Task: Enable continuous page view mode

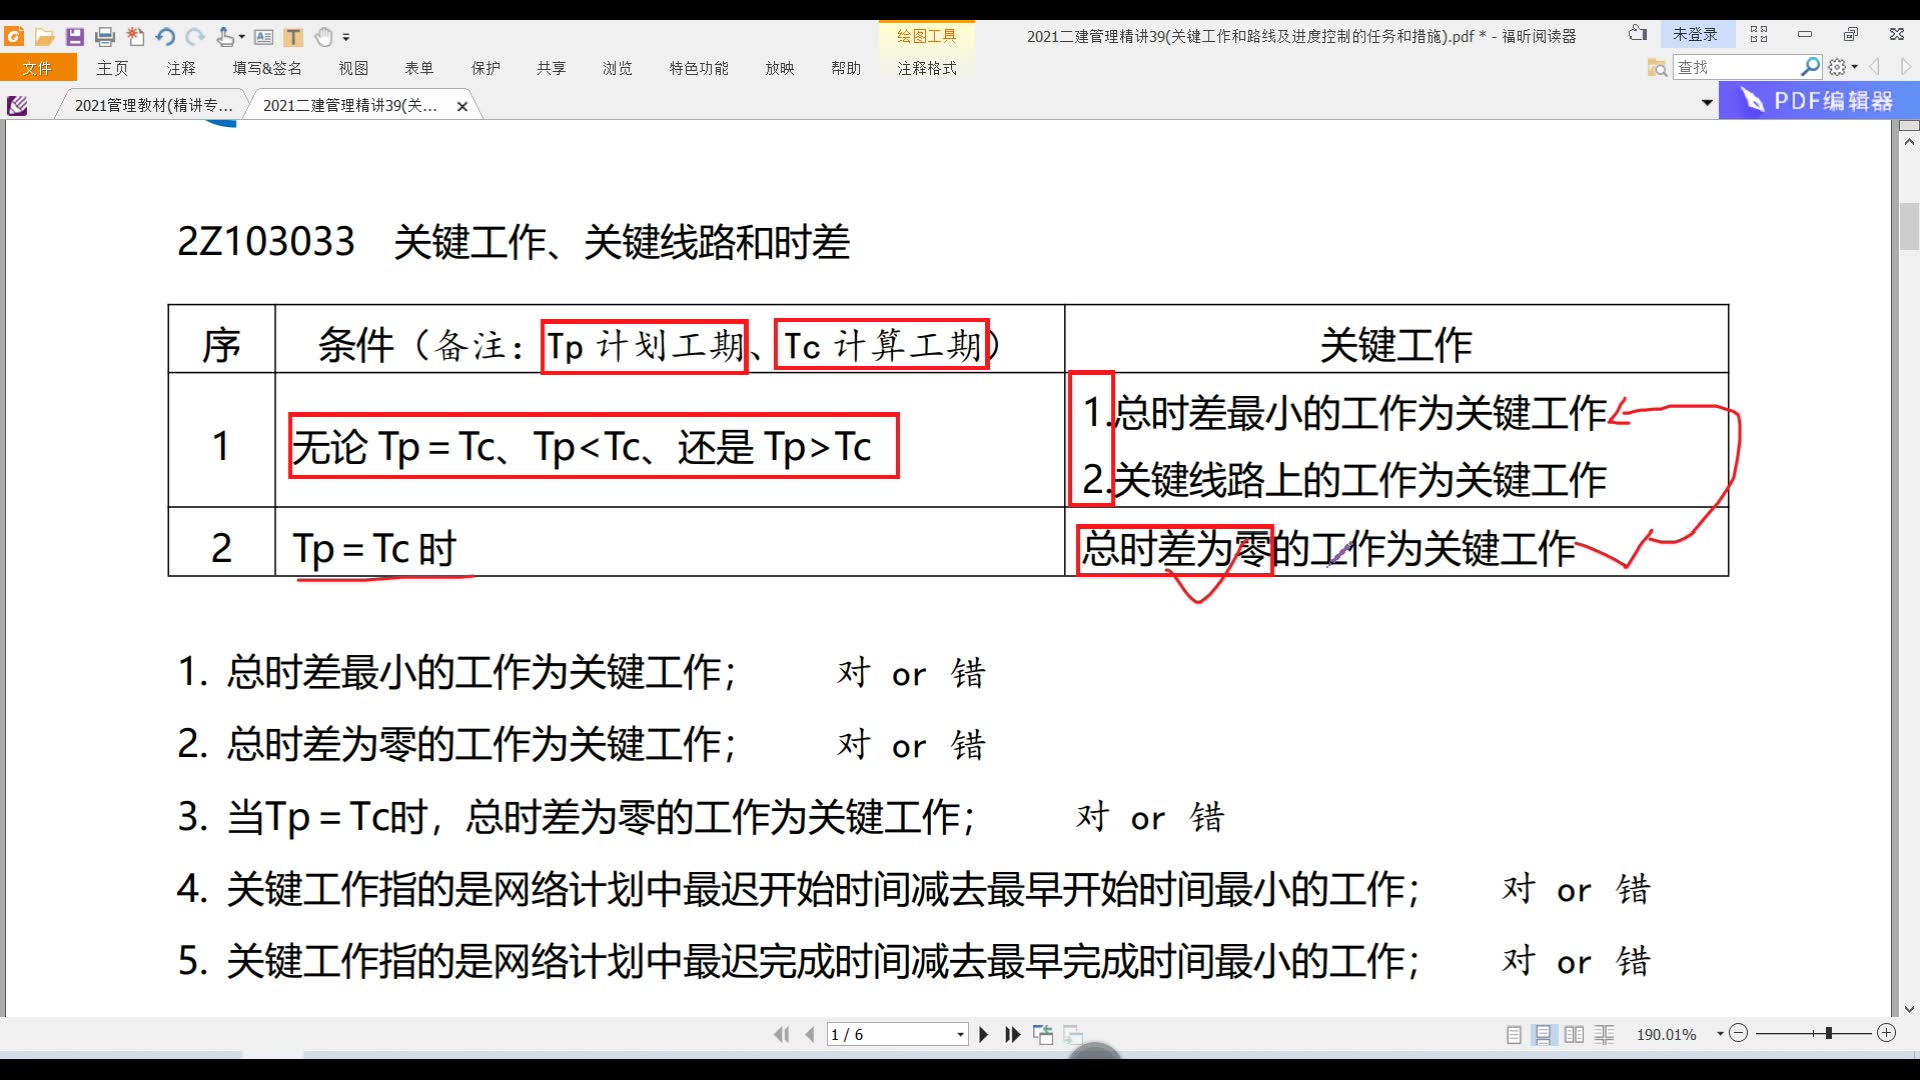Action: point(1544,1034)
